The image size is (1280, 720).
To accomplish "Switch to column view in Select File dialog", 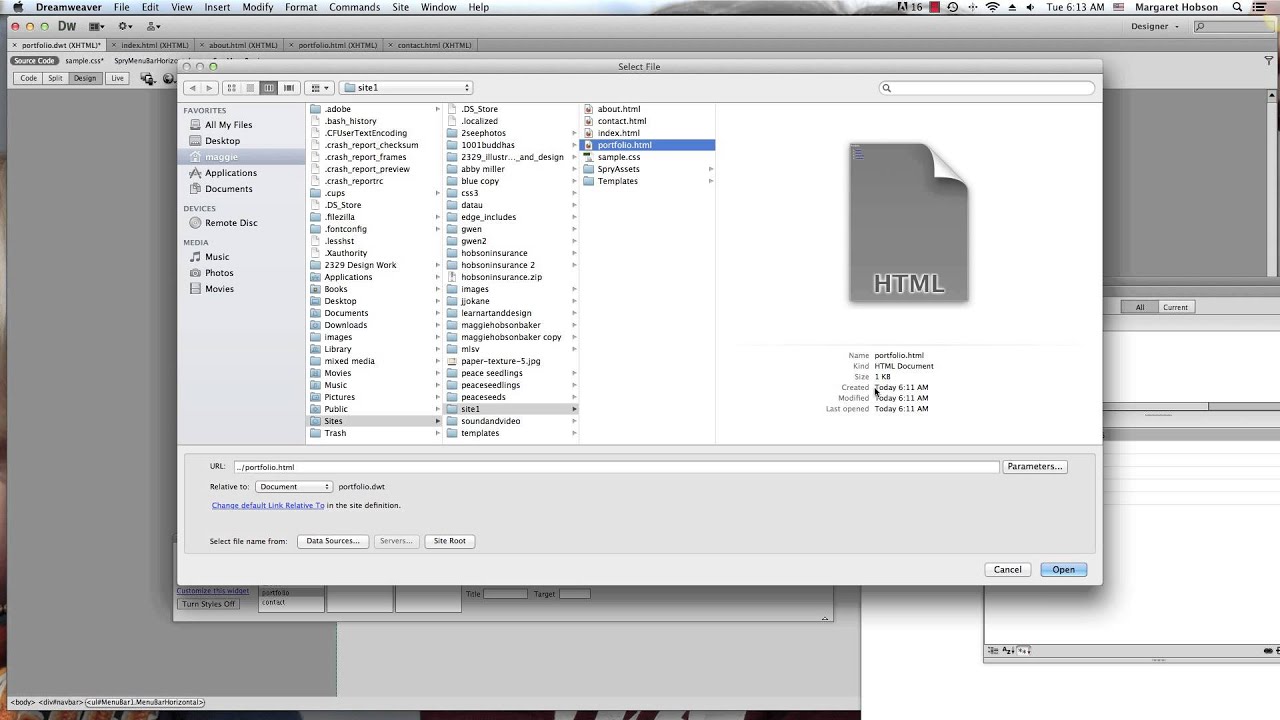I will click(x=269, y=88).
